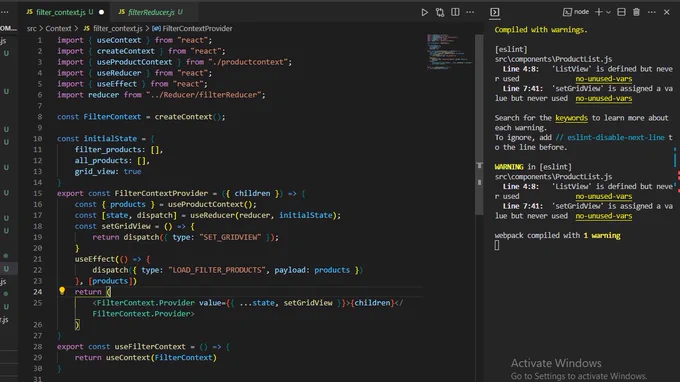Create a new terminal with plus icon

[x=598, y=12]
